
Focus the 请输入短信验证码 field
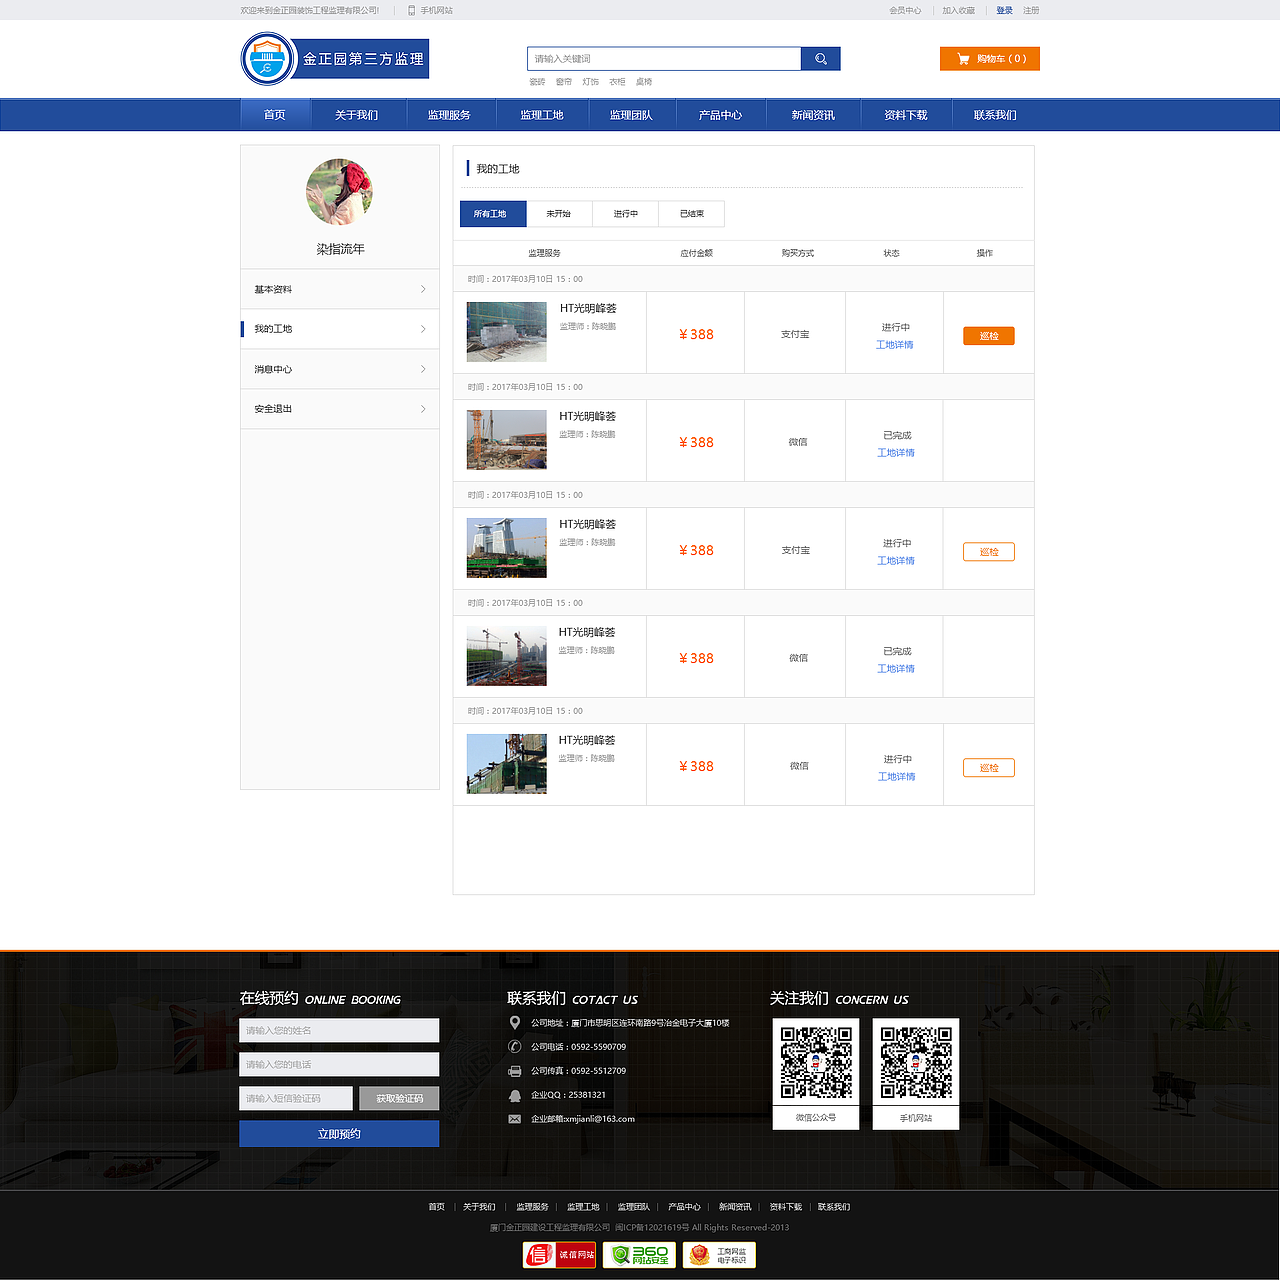[296, 1098]
